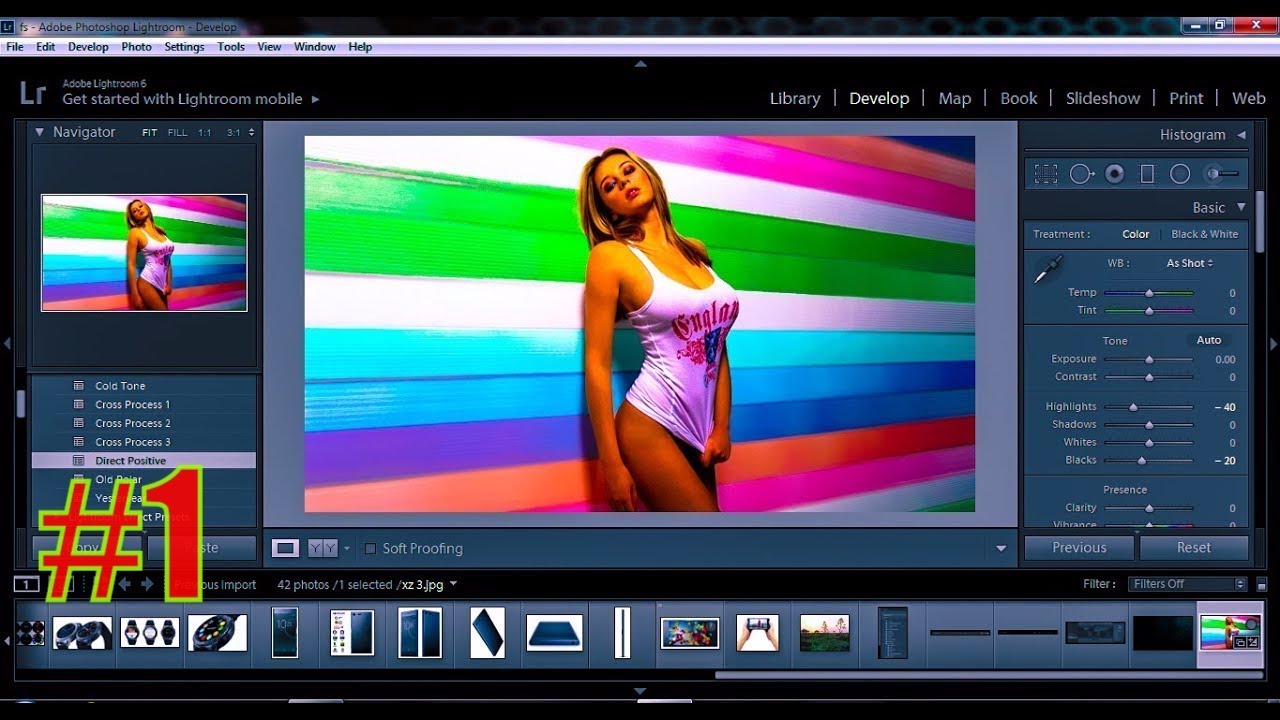Expand the Histogram panel triangle
This screenshot has height=720, width=1280.
pos(1241,134)
